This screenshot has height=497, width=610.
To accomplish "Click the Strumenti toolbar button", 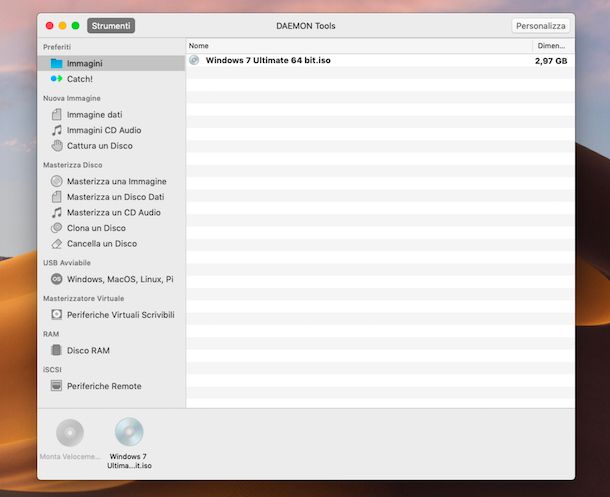I will [x=111, y=26].
